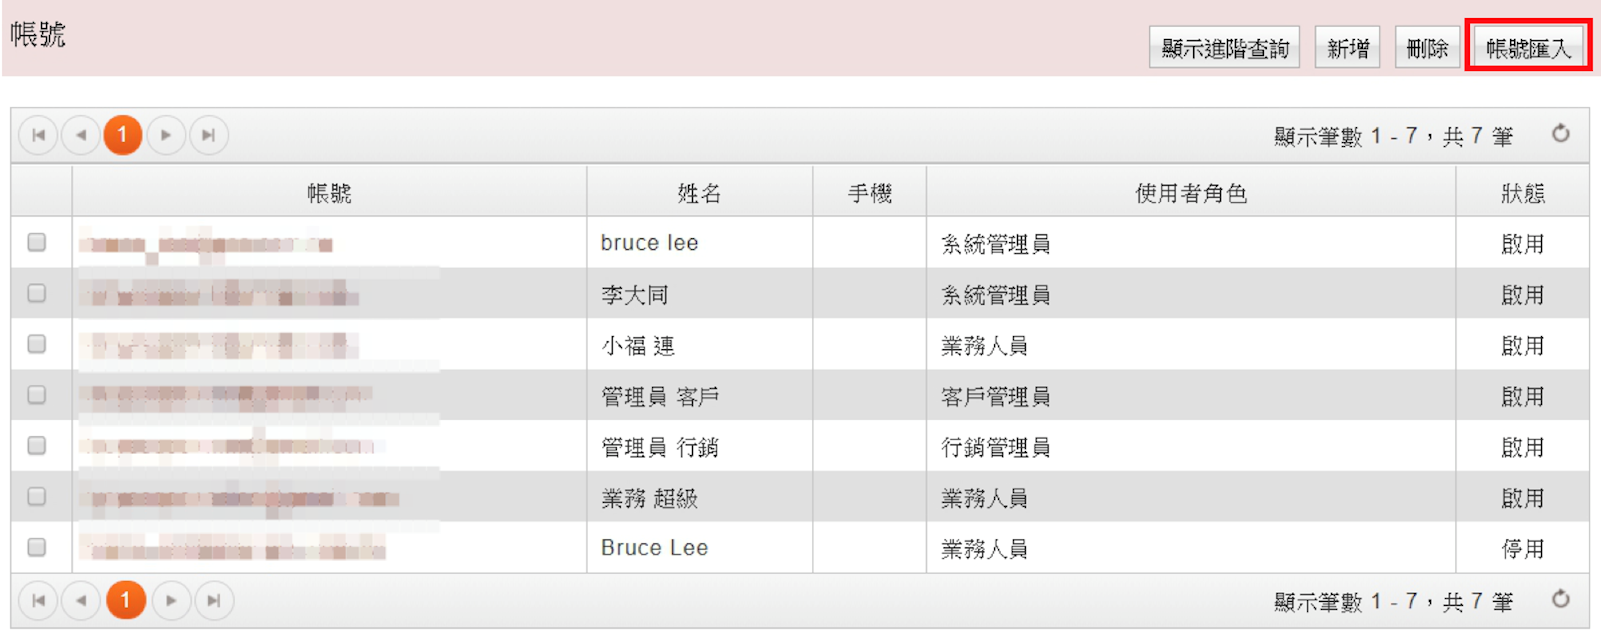
Task: Go to first page in top pager
Action: point(39,135)
